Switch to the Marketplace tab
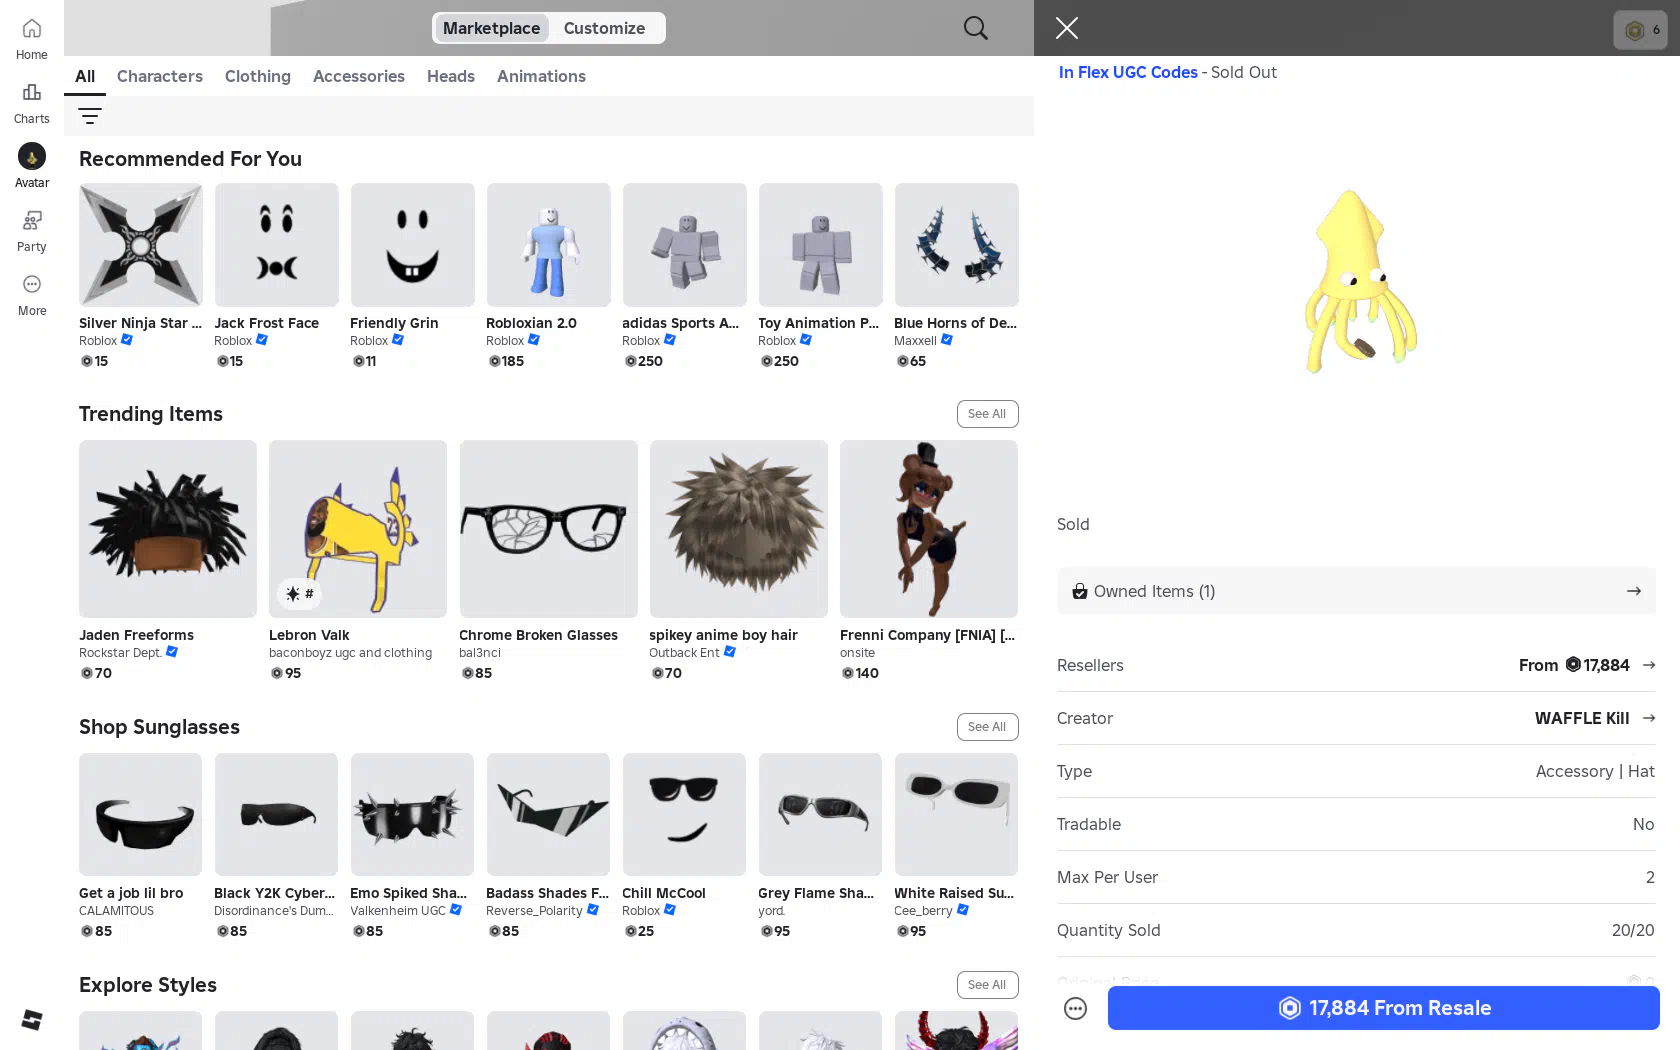The image size is (1680, 1050). click(491, 28)
